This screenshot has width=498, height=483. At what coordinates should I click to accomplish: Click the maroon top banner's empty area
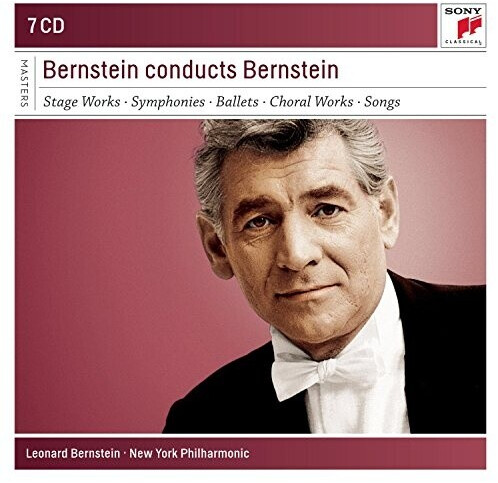[x=250, y=26]
